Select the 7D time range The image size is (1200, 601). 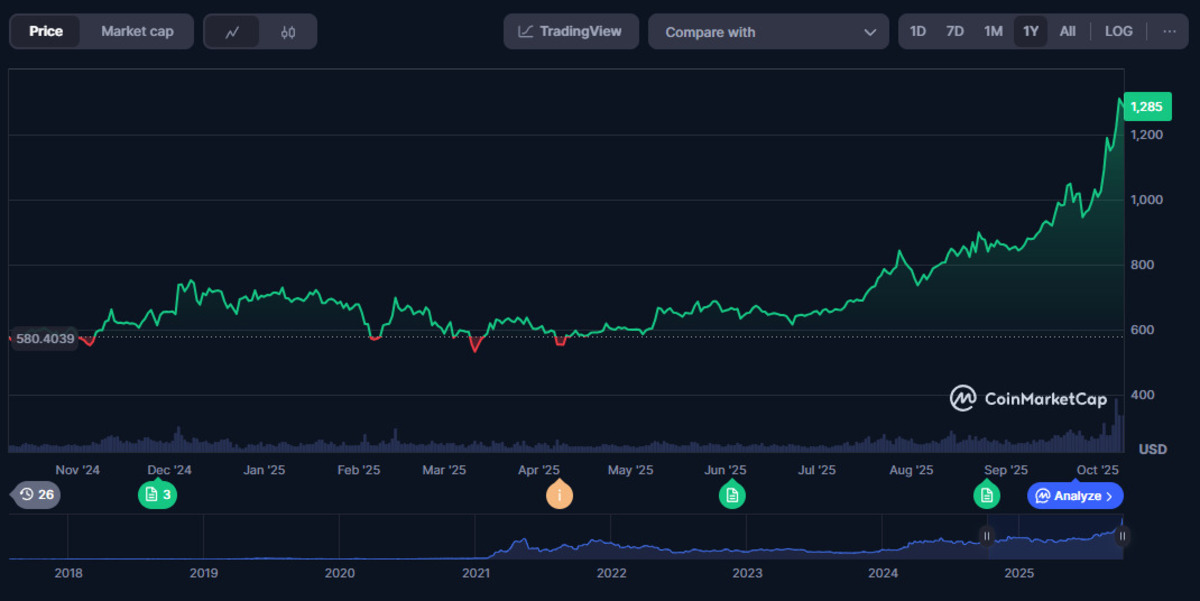click(955, 31)
